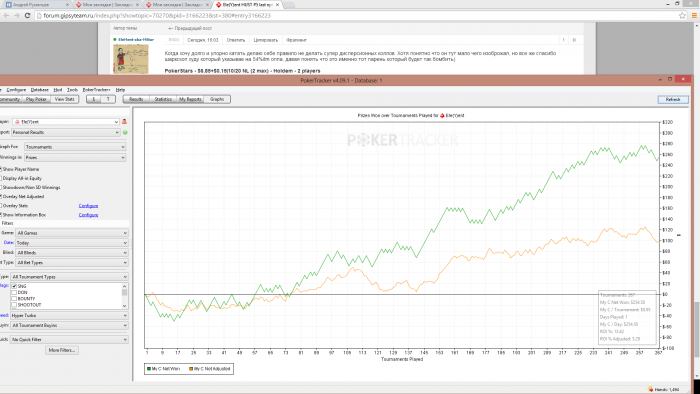Toggle Overlay Net Adjusted checkbox
Image resolution: width=700 pixels, height=394 pixels.
pyautogui.click(x=0, y=196)
